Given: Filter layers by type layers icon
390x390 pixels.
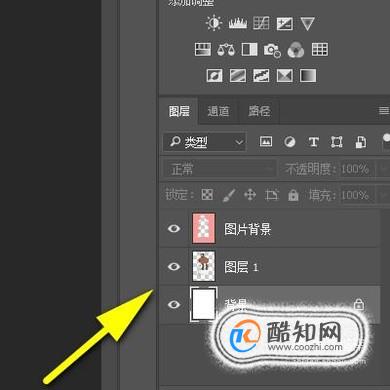Looking at the screenshot, I should pos(313,142).
